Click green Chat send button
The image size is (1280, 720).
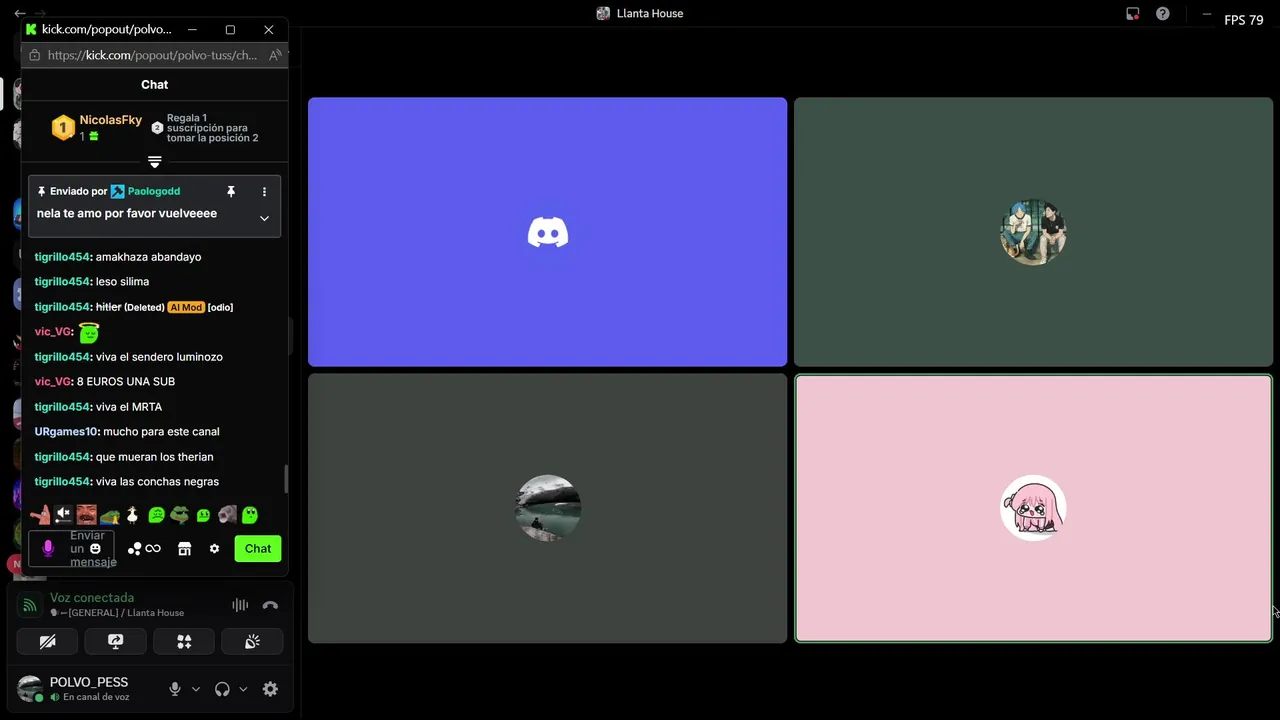[258, 548]
